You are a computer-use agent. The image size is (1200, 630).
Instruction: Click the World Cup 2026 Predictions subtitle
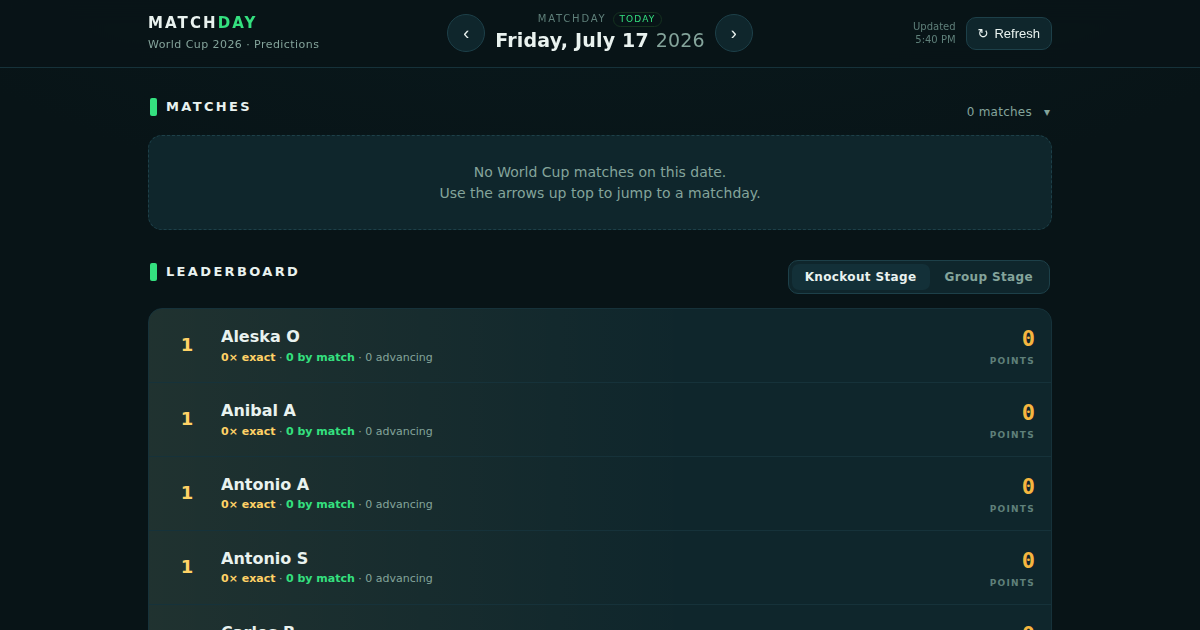(233, 44)
